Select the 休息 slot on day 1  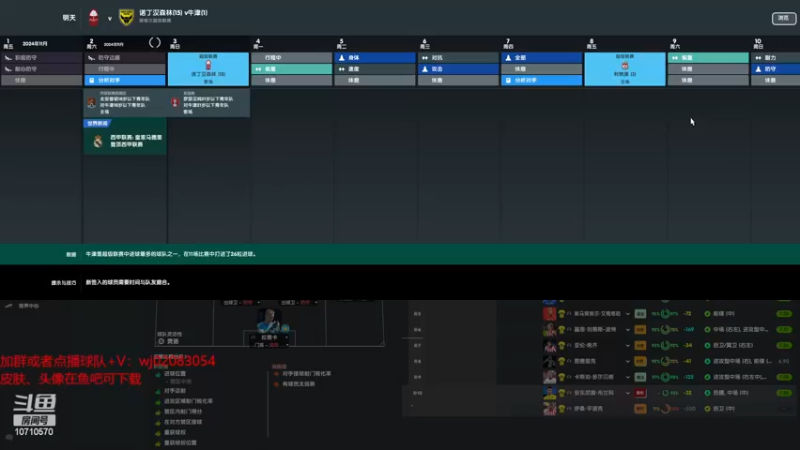[x=42, y=80]
